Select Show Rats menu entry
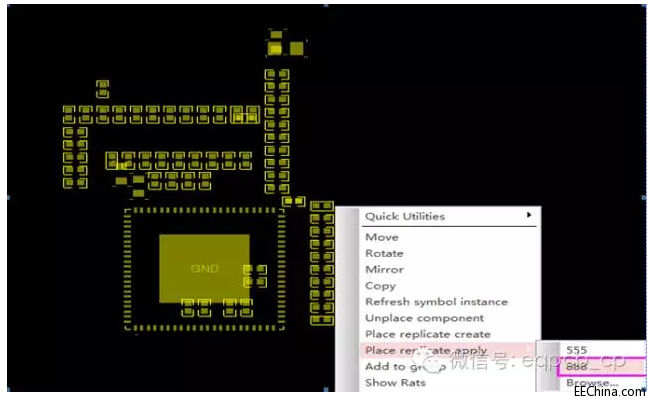 (x=395, y=382)
